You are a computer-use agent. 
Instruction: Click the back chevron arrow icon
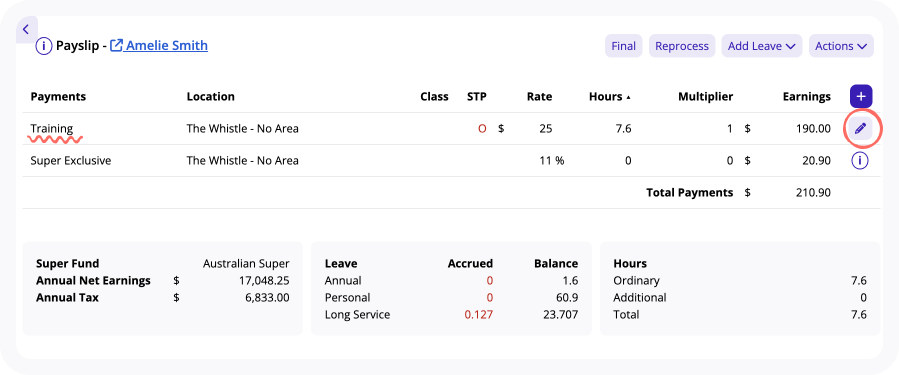[x=26, y=30]
